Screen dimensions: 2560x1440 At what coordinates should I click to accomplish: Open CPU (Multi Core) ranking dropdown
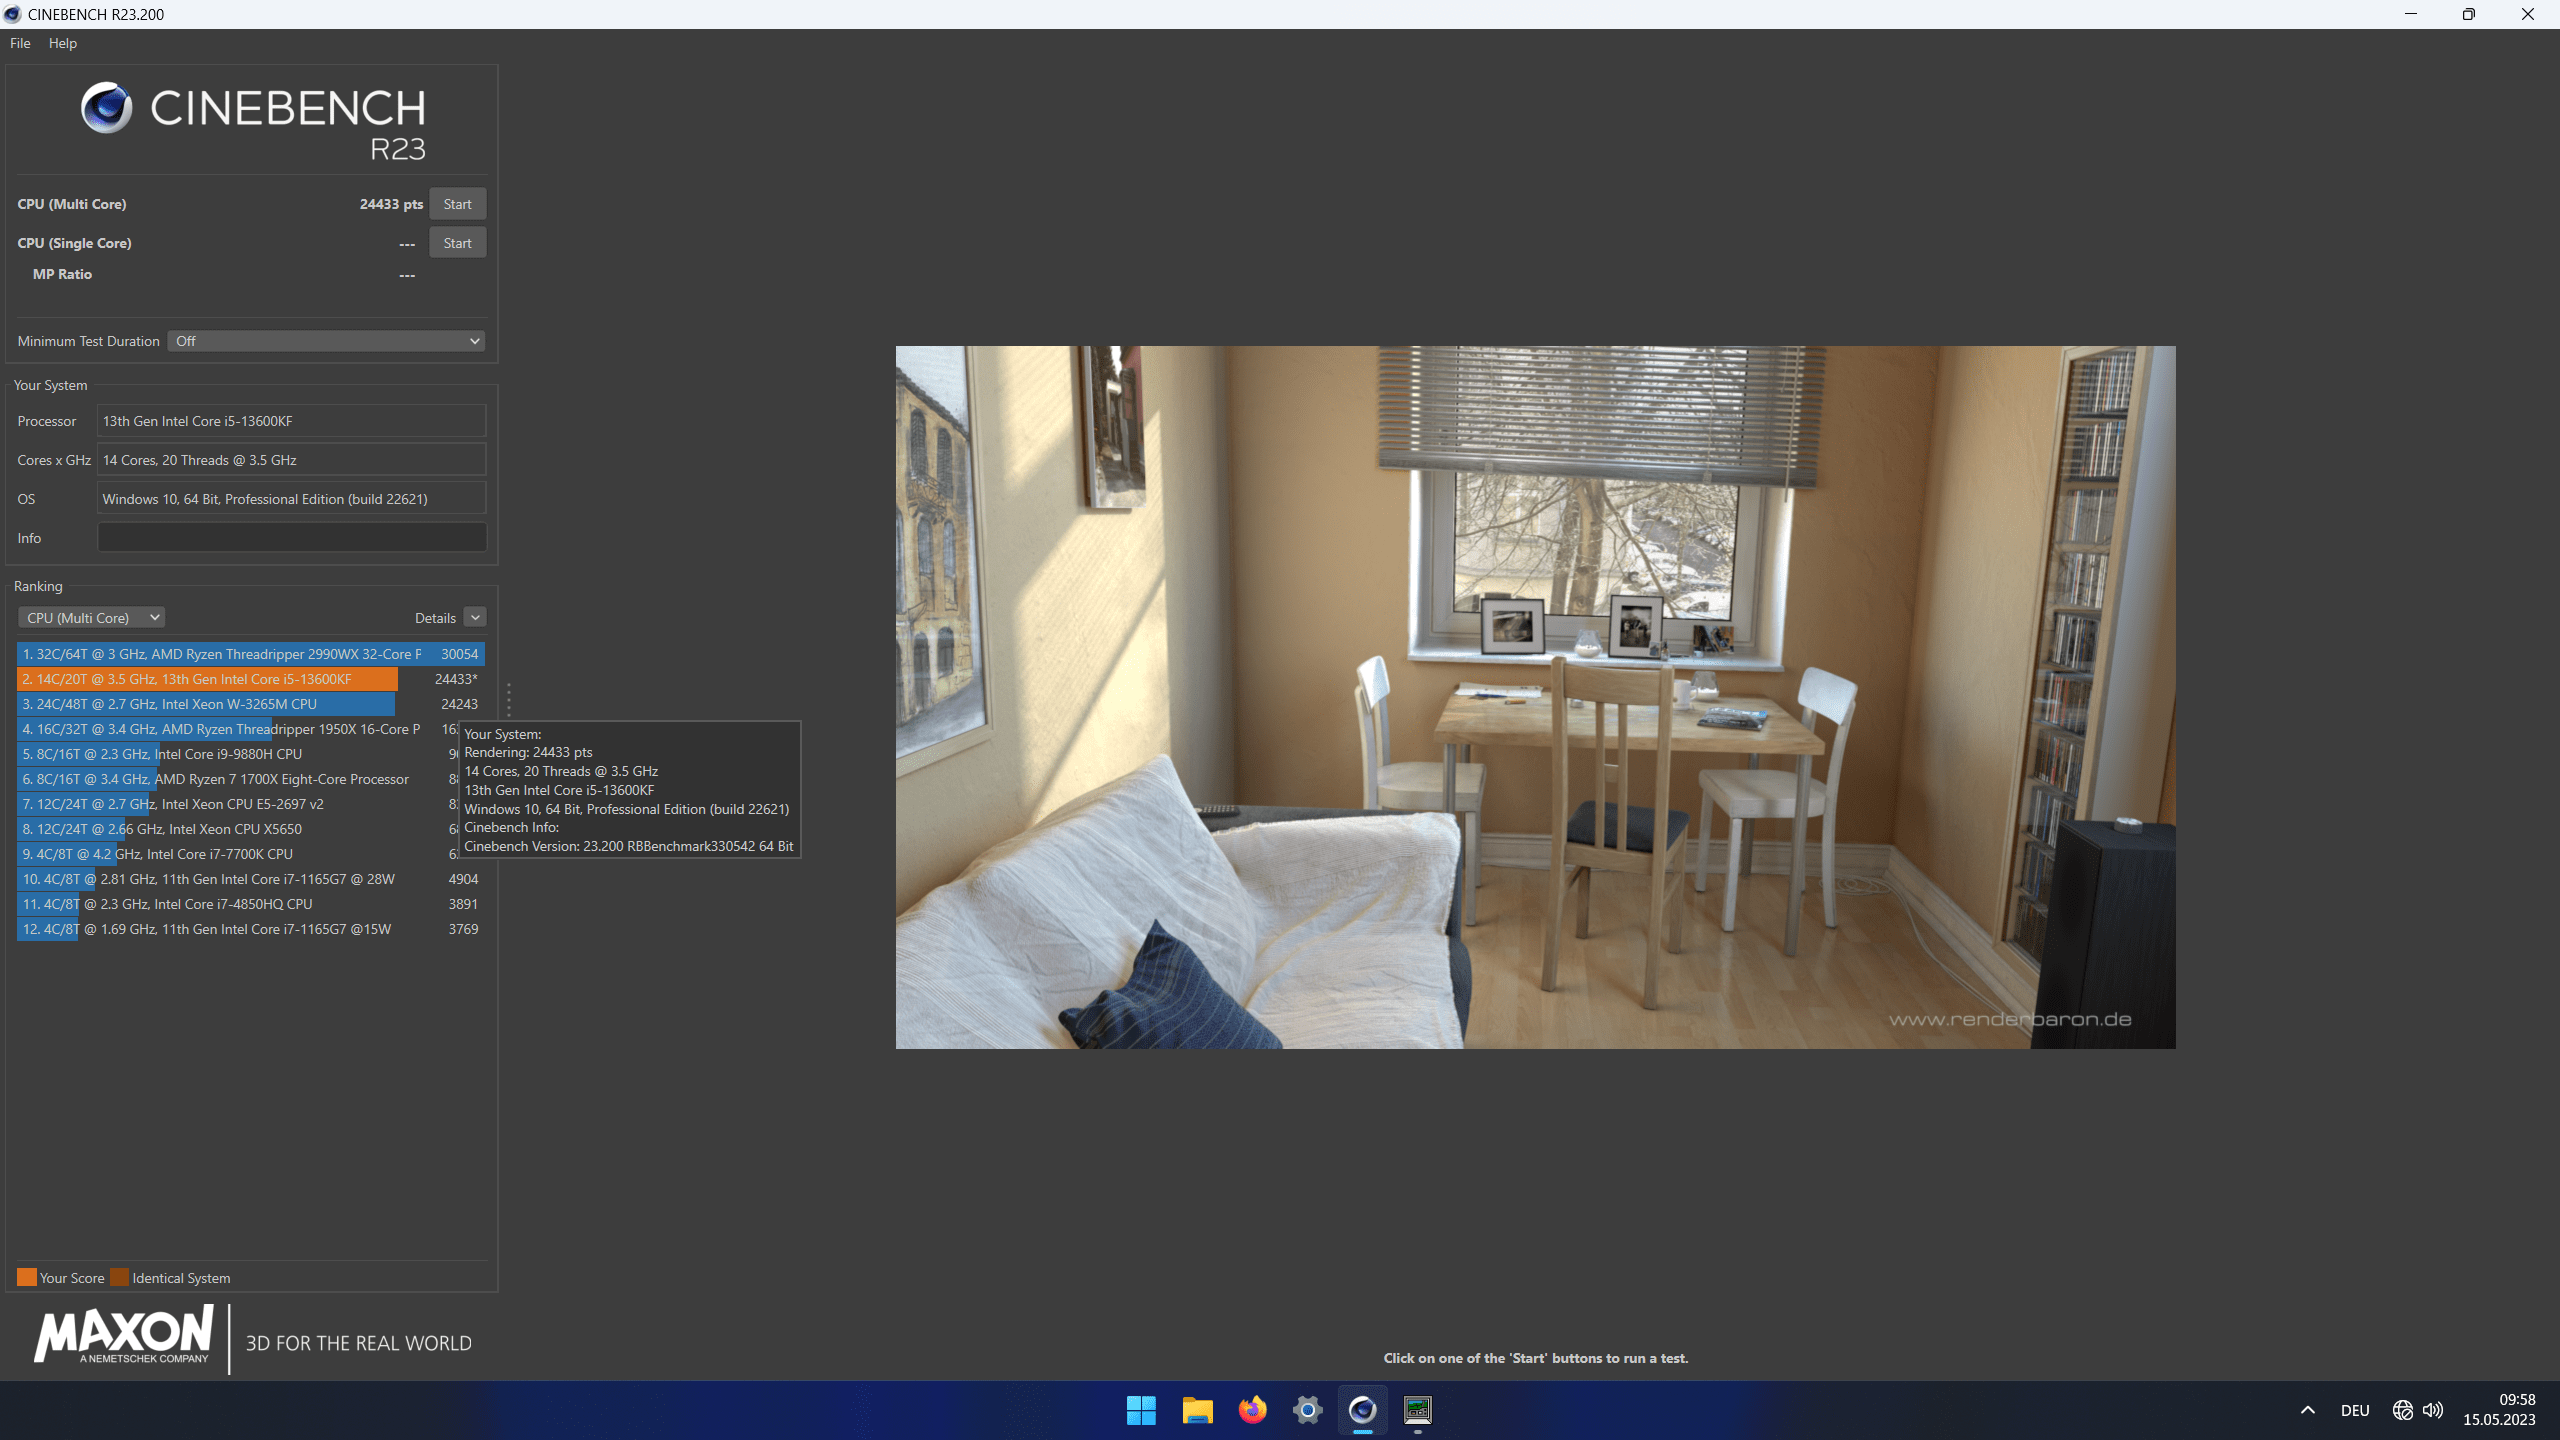[91, 618]
